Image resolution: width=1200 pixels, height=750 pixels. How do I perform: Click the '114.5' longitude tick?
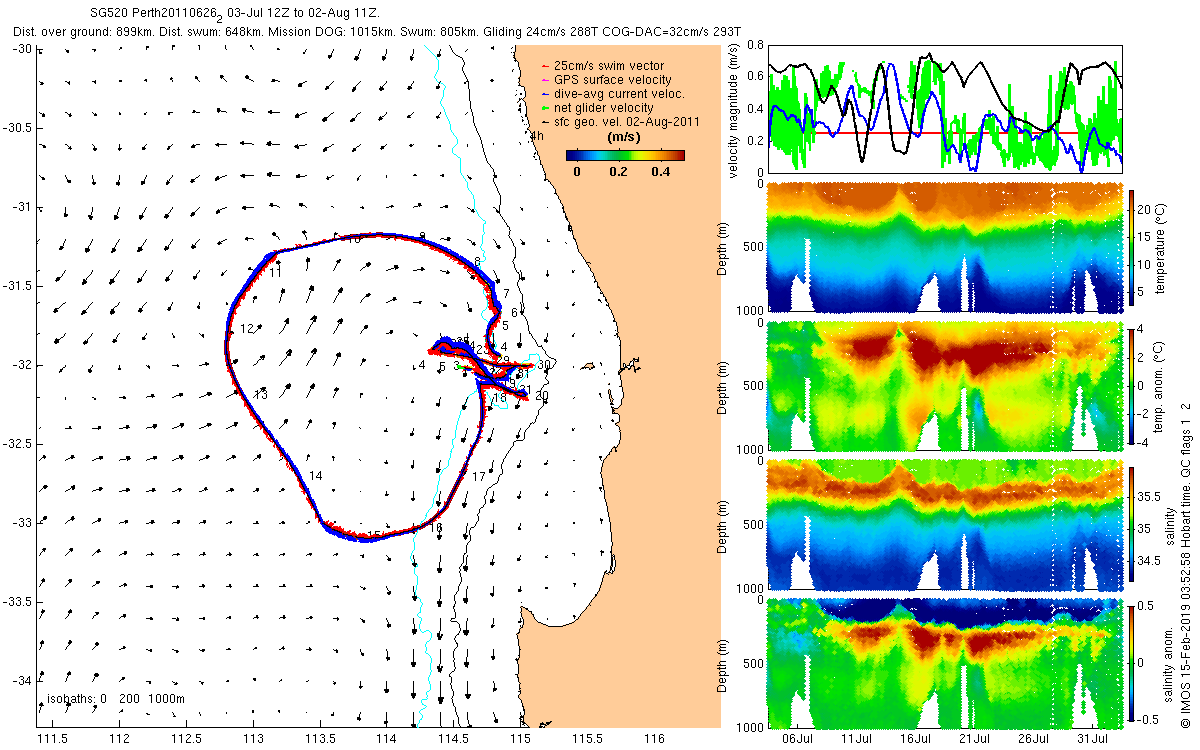coord(453,738)
